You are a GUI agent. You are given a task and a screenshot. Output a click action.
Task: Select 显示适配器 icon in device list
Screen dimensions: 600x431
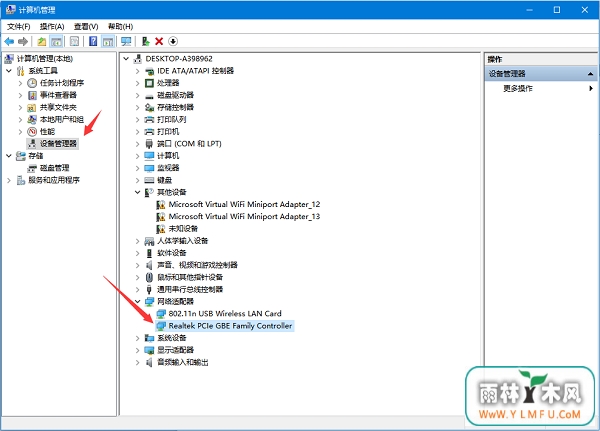point(149,350)
